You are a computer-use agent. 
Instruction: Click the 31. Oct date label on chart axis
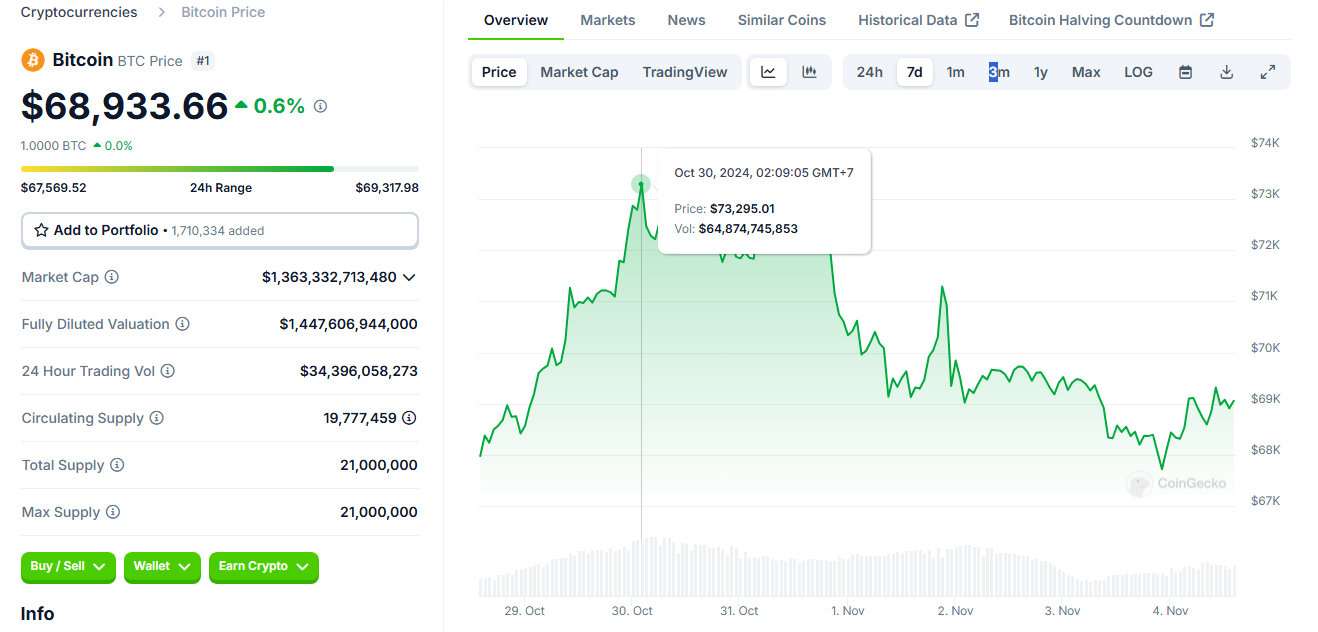pyautogui.click(x=740, y=611)
